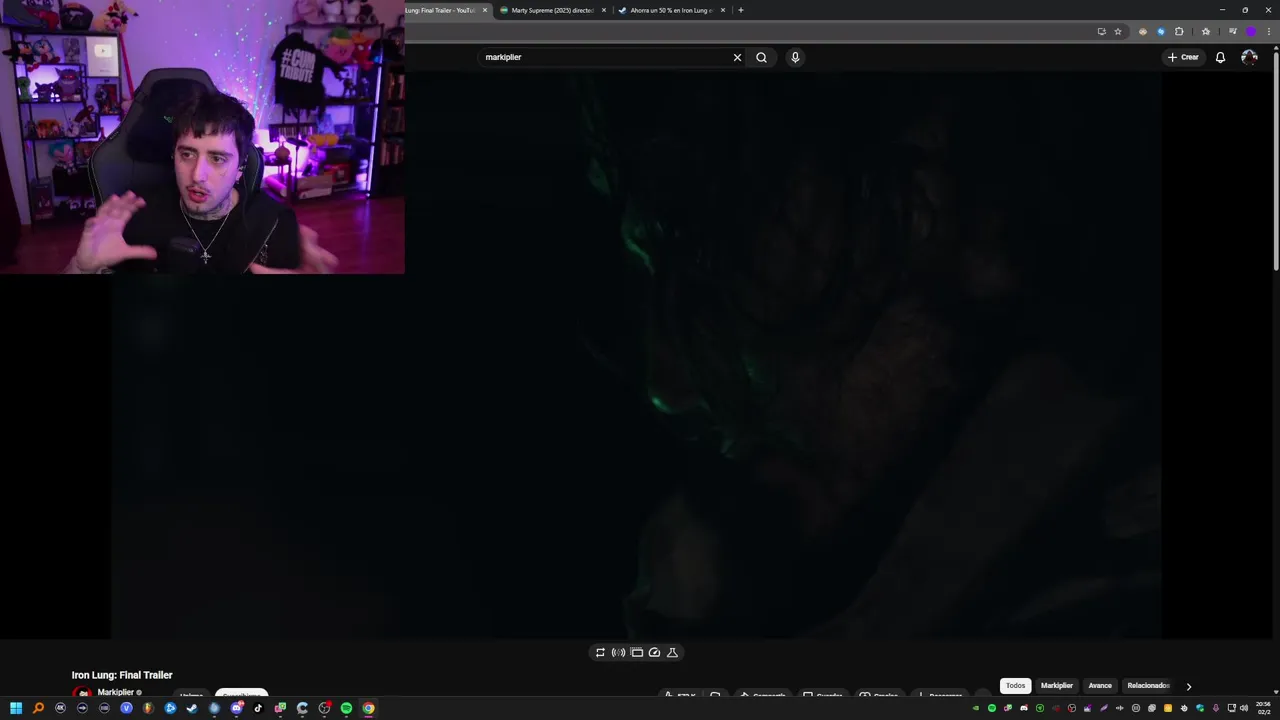The image size is (1280, 720).
Task: Open the Chrome media control icon
Action: [x=1233, y=31]
